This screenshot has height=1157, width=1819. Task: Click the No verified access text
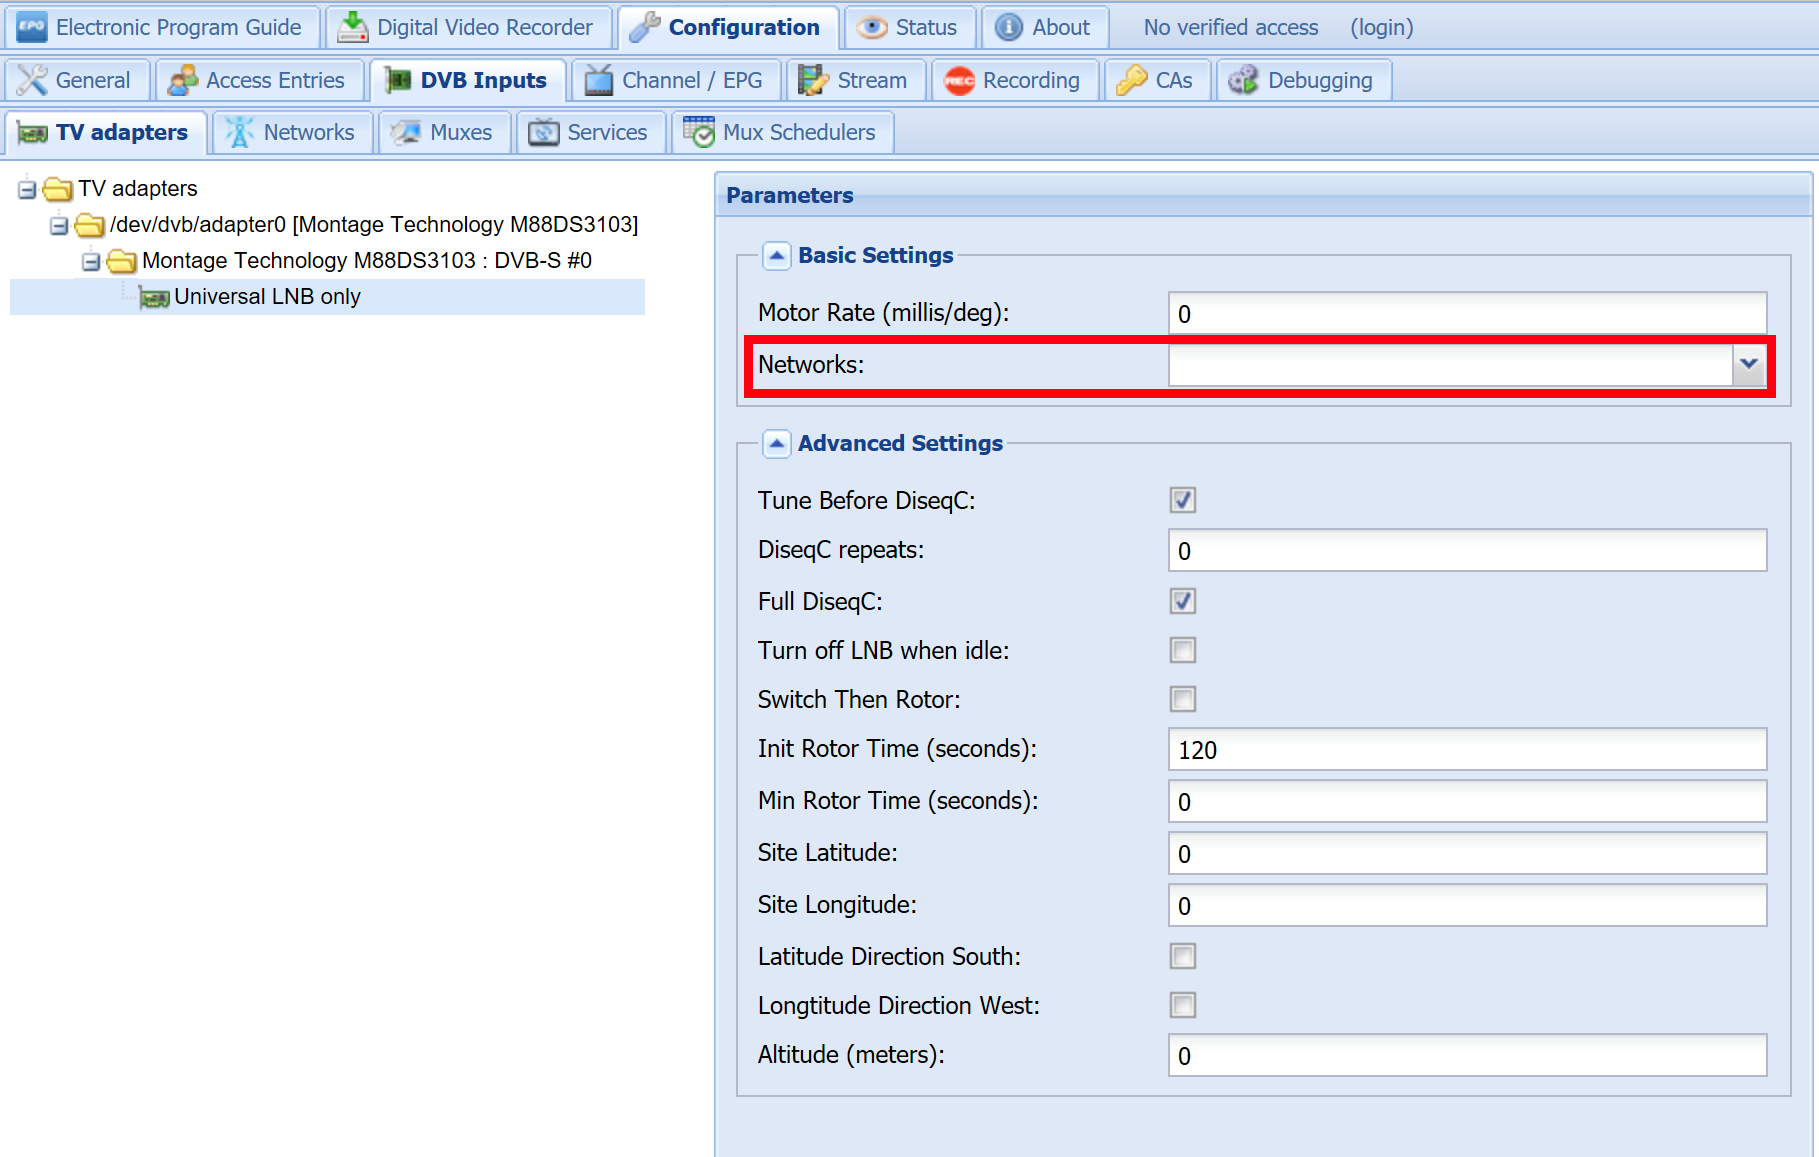tap(1231, 27)
